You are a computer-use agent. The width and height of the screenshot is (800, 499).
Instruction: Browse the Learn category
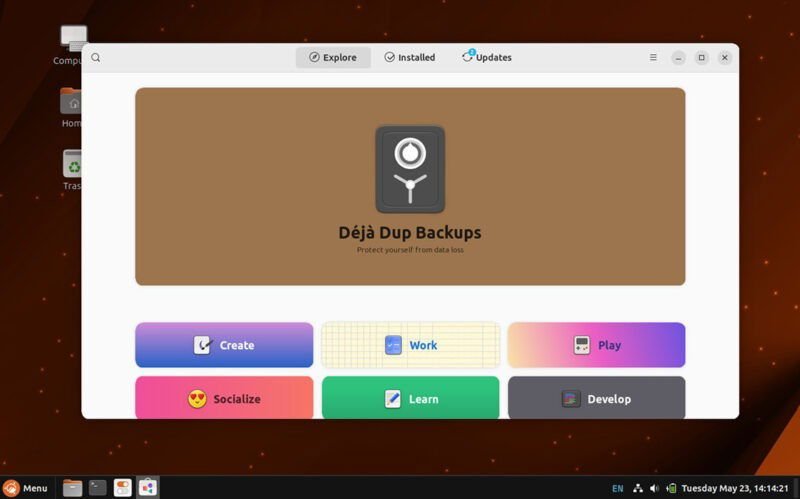click(410, 398)
